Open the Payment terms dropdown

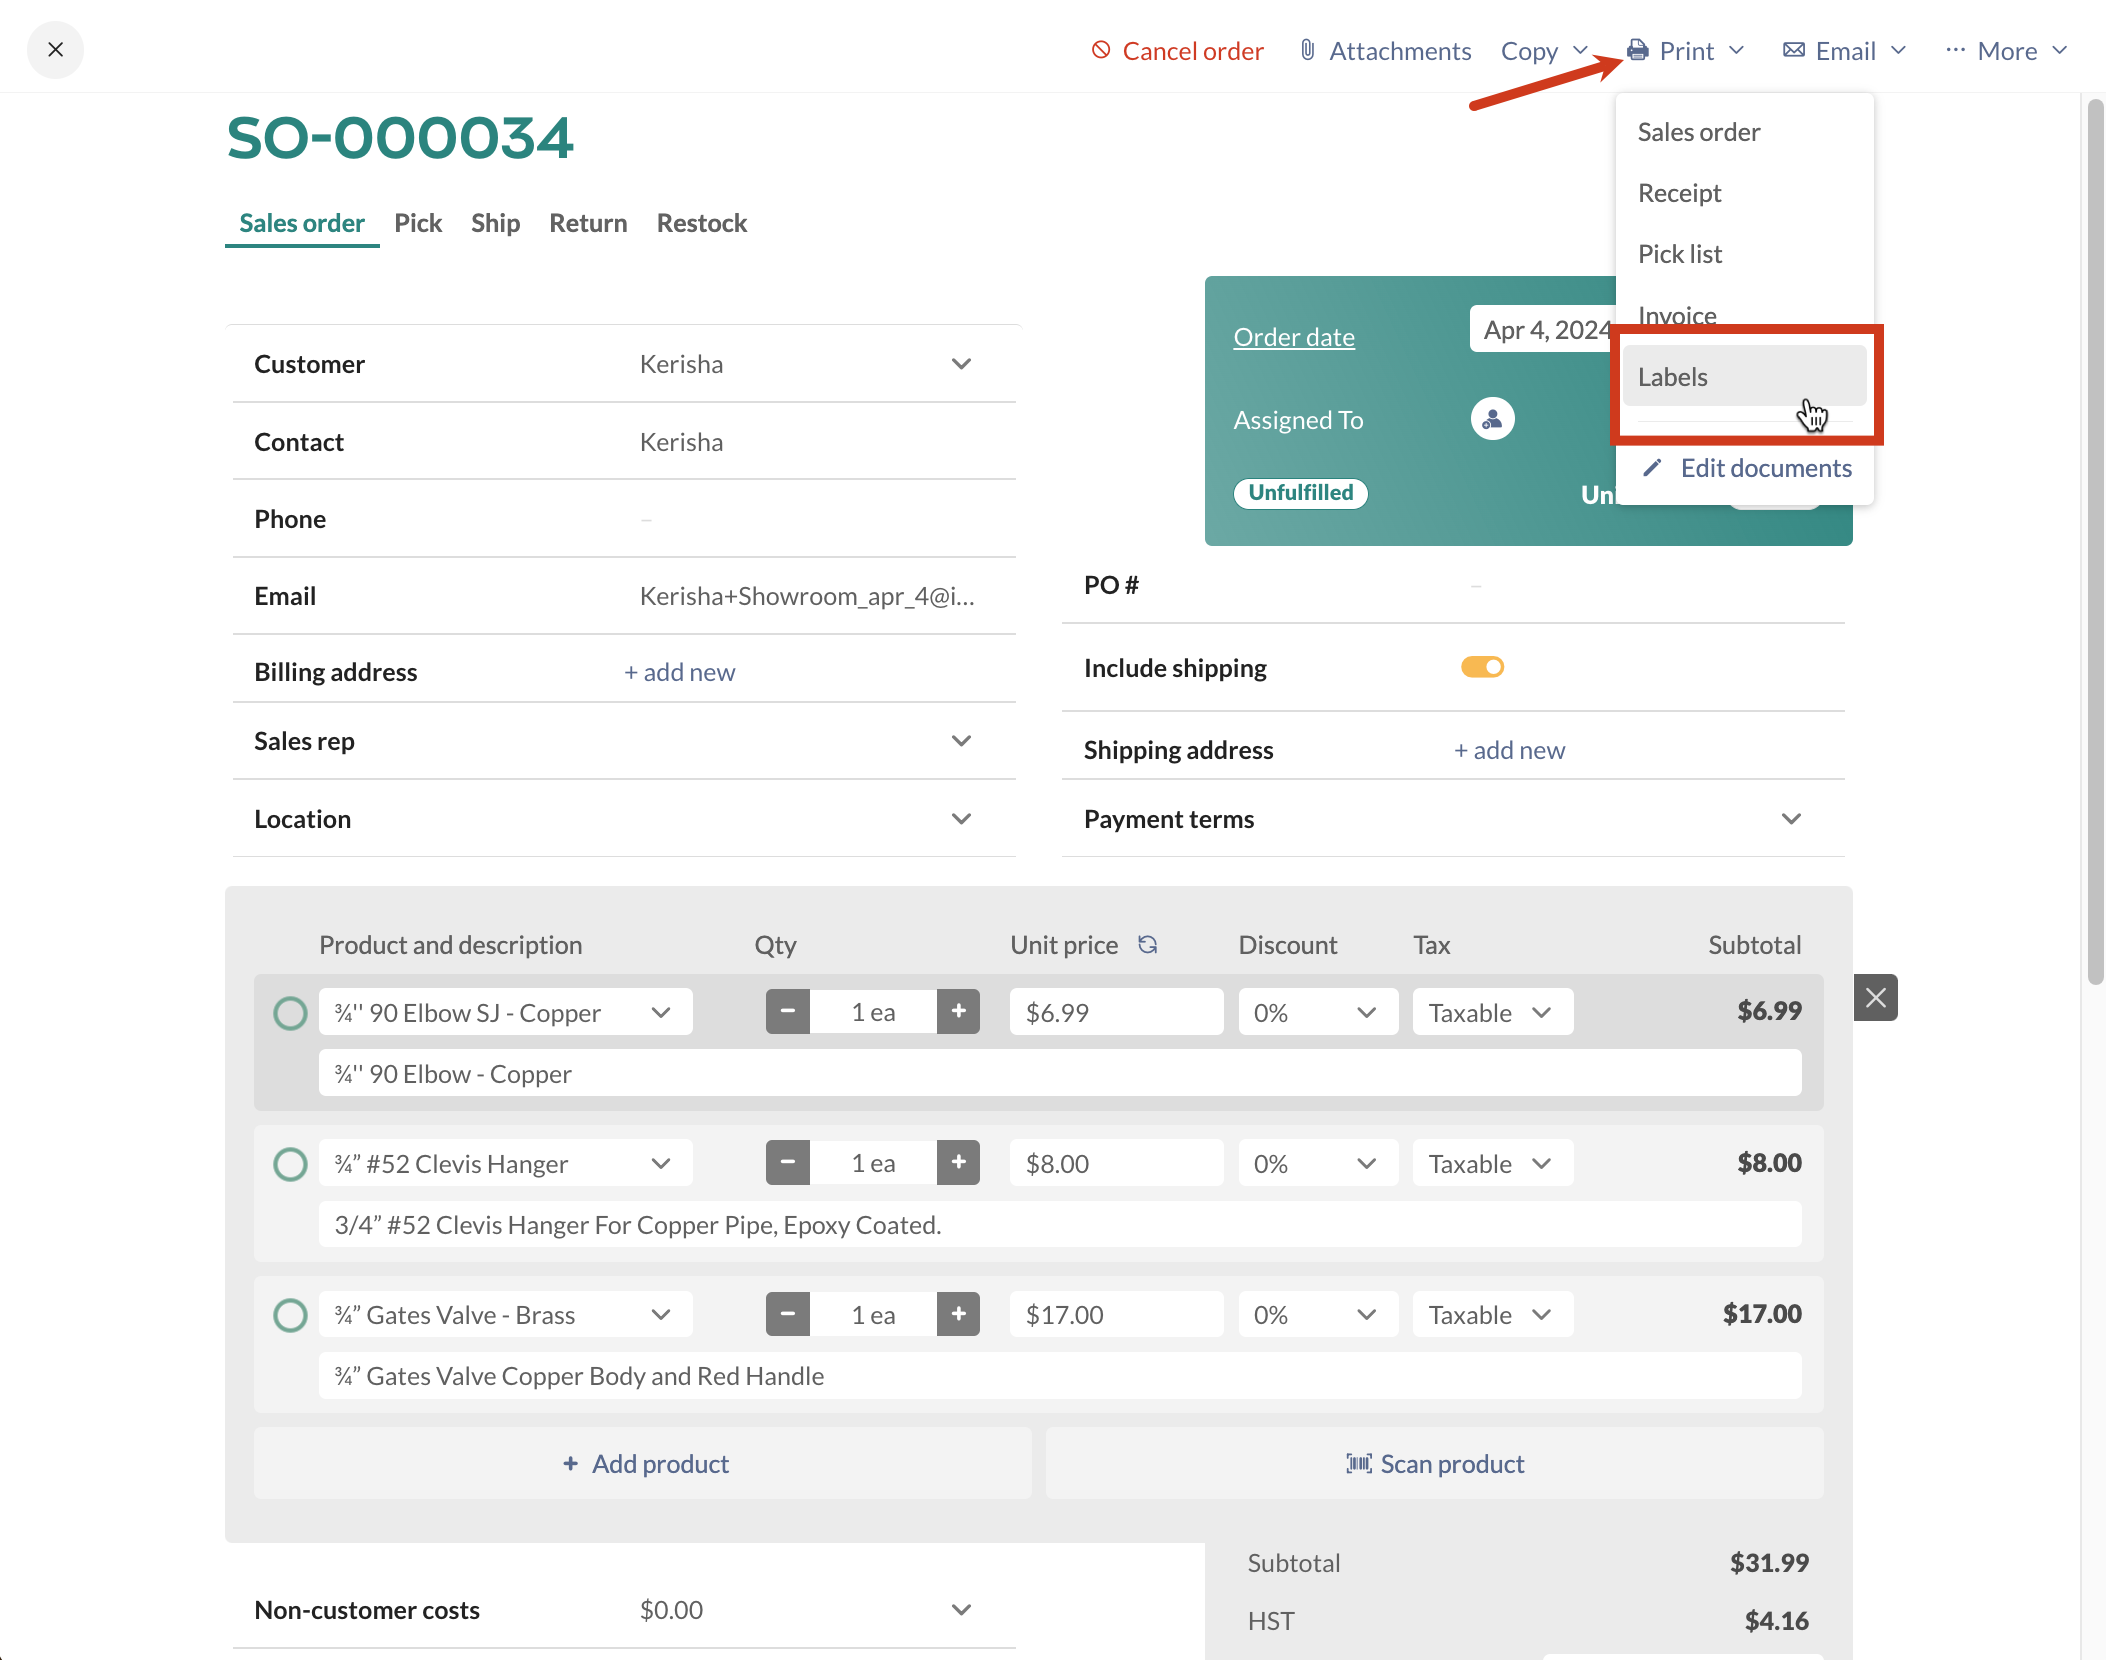point(1790,819)
